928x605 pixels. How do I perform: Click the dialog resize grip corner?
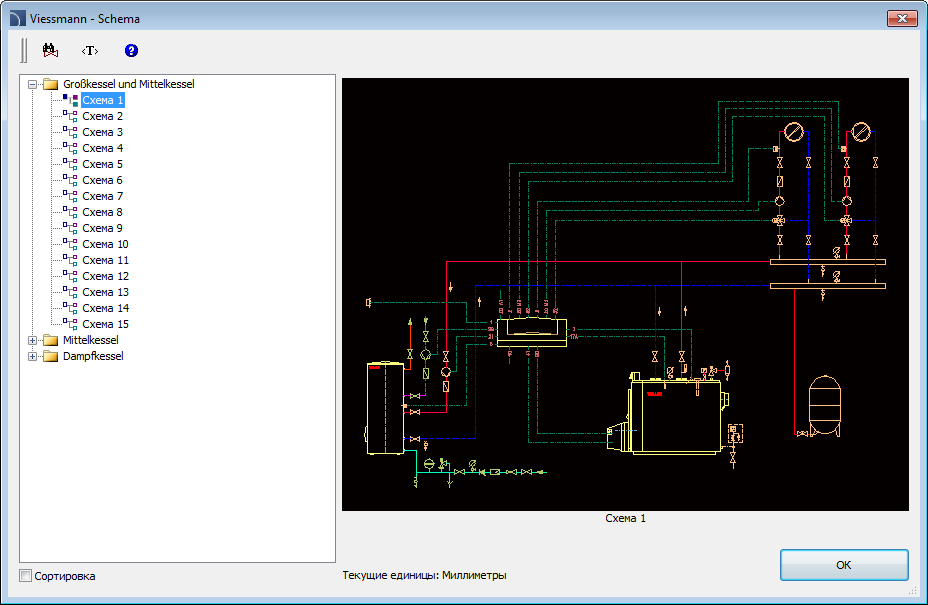tap(911, 590)
